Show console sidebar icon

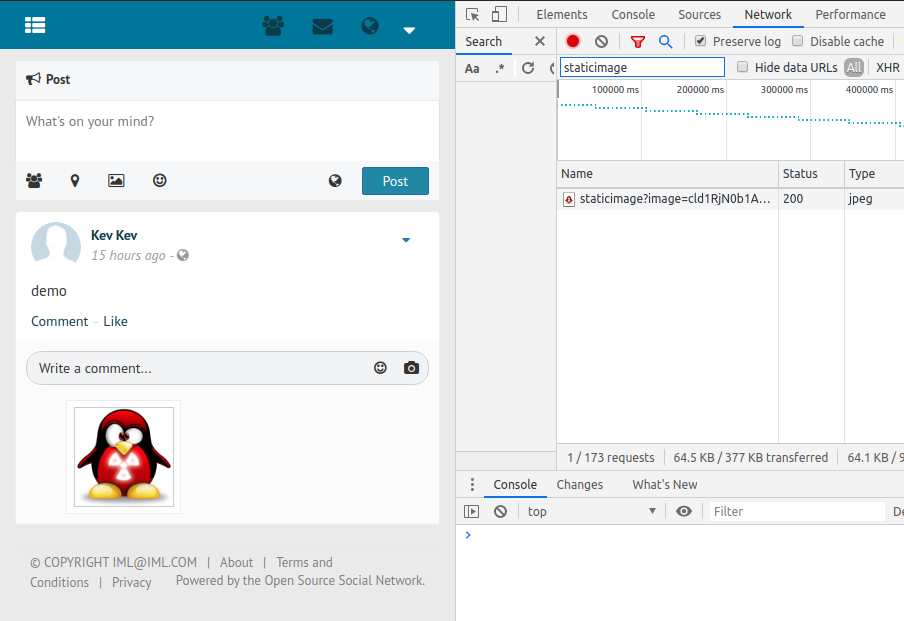click(472, 511)
